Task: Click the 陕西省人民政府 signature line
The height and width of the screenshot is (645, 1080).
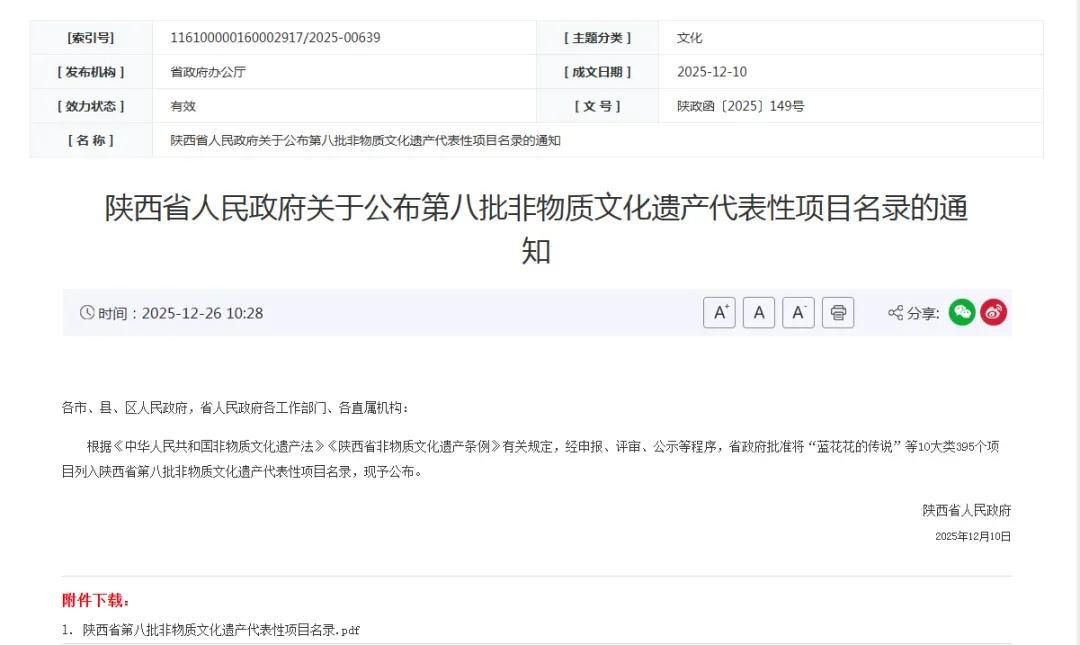Action: point(966,510)
